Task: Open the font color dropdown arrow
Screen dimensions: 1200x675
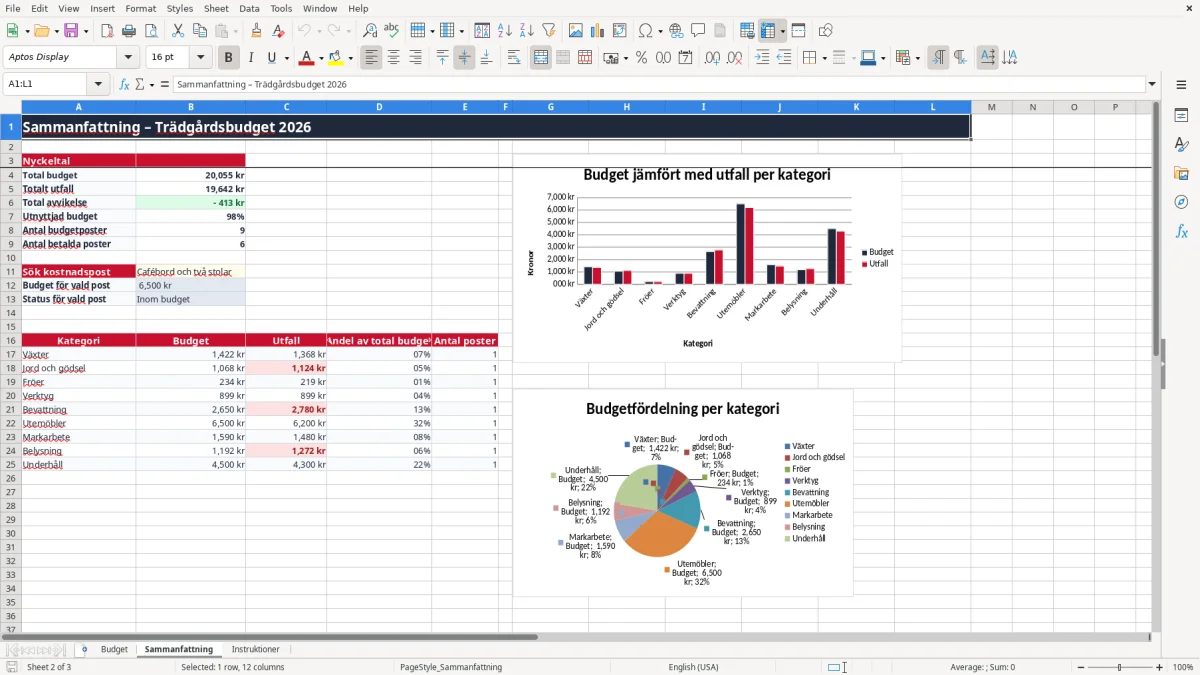Action: (x=320, y=58)
